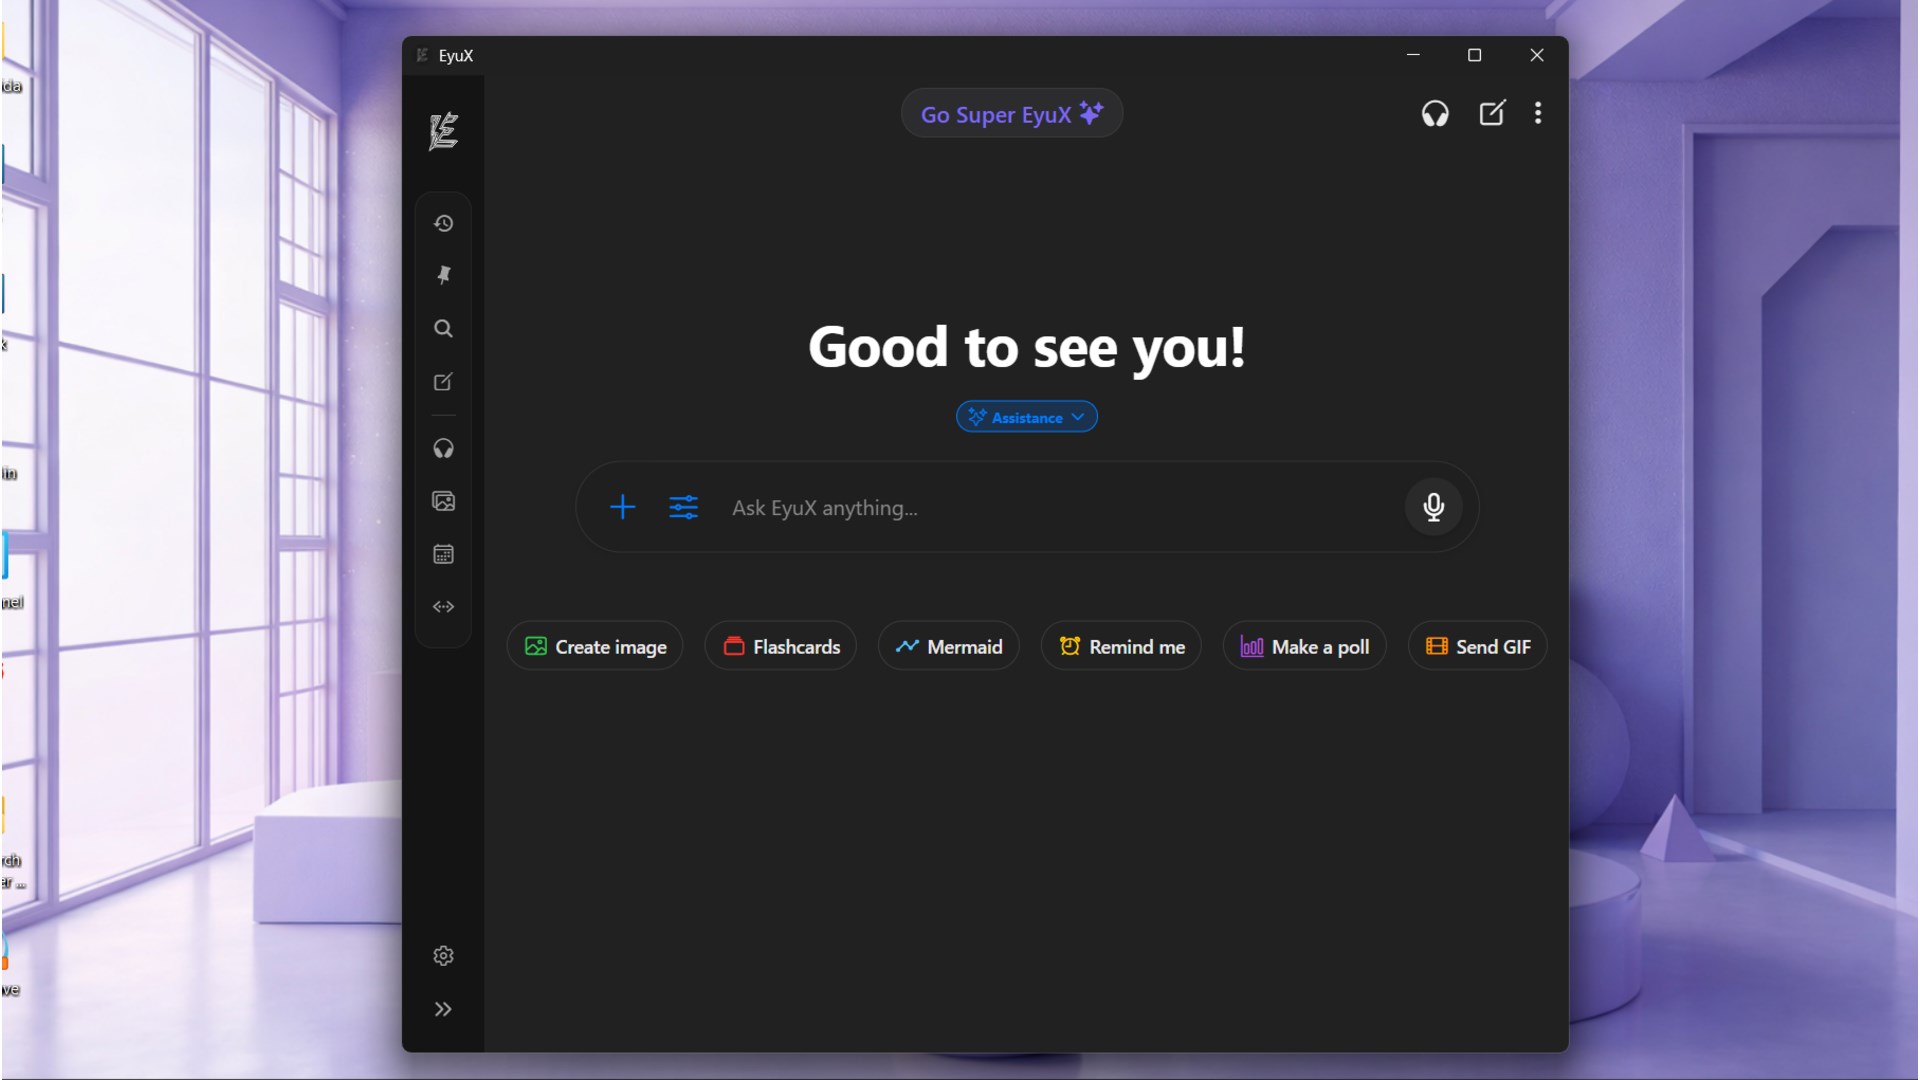
Task: Open the code sidebar icon
Action: tap(443, 607)
